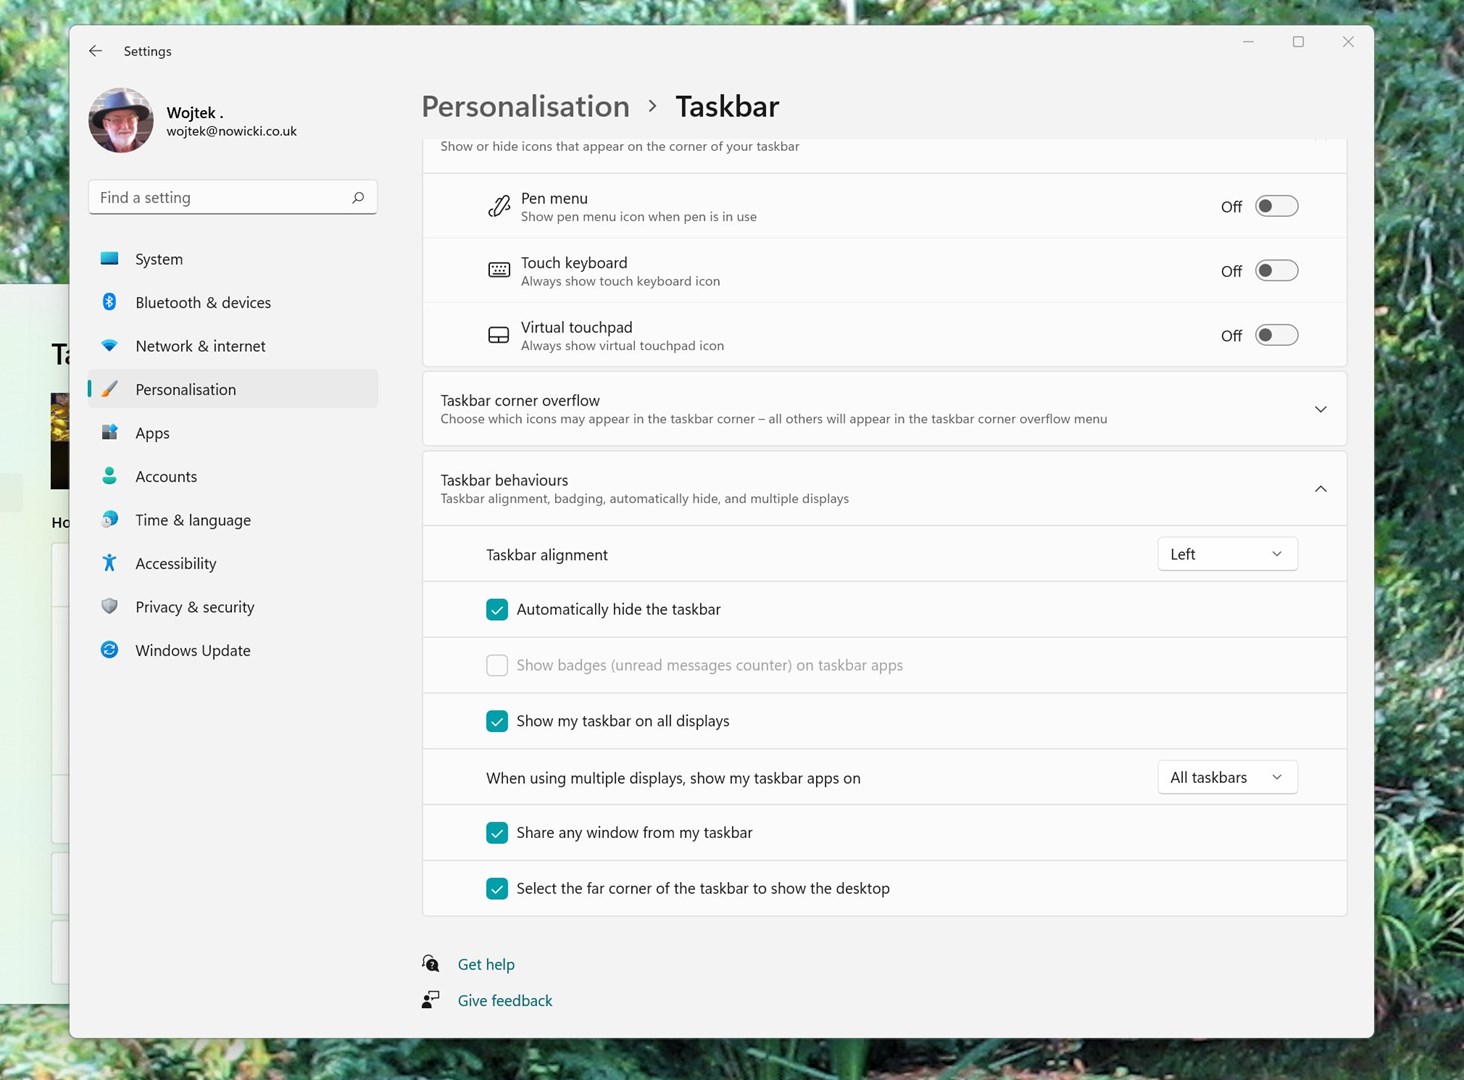Viewport: 1464px width, 1080px height.
Task: Select Accessibility in the sidebar
Action: 233,563
